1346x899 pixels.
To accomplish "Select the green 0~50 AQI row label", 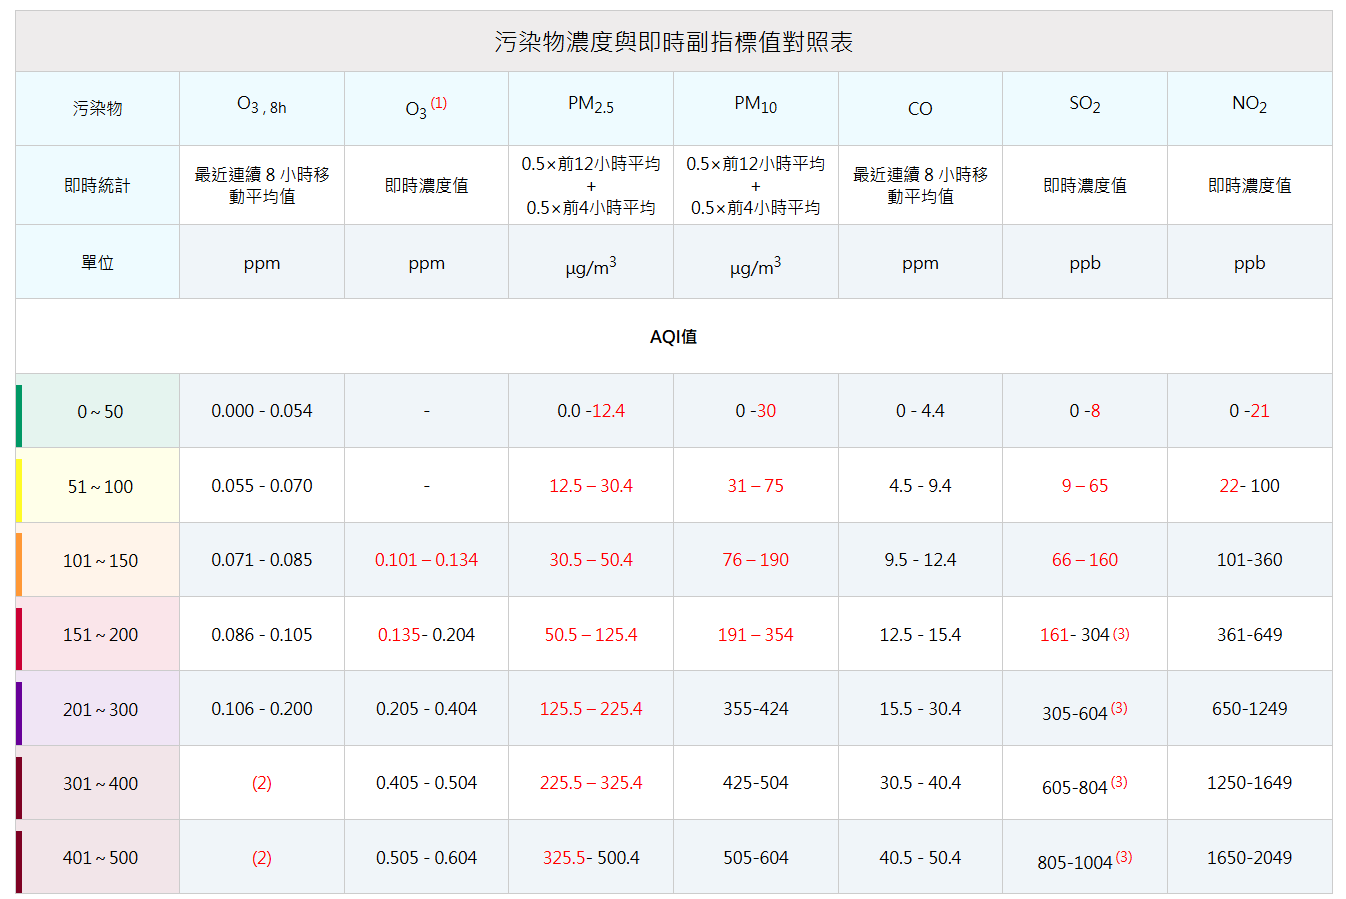I will coord(100,411).
